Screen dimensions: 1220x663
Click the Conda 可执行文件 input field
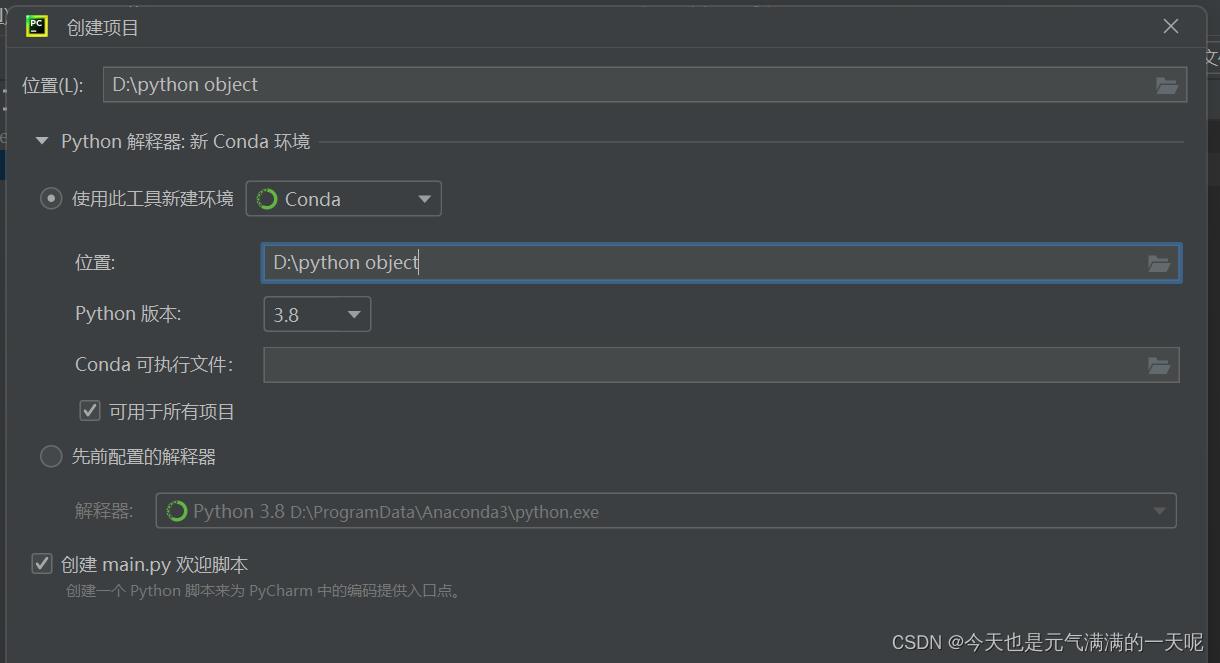click(x=721, y=365)
